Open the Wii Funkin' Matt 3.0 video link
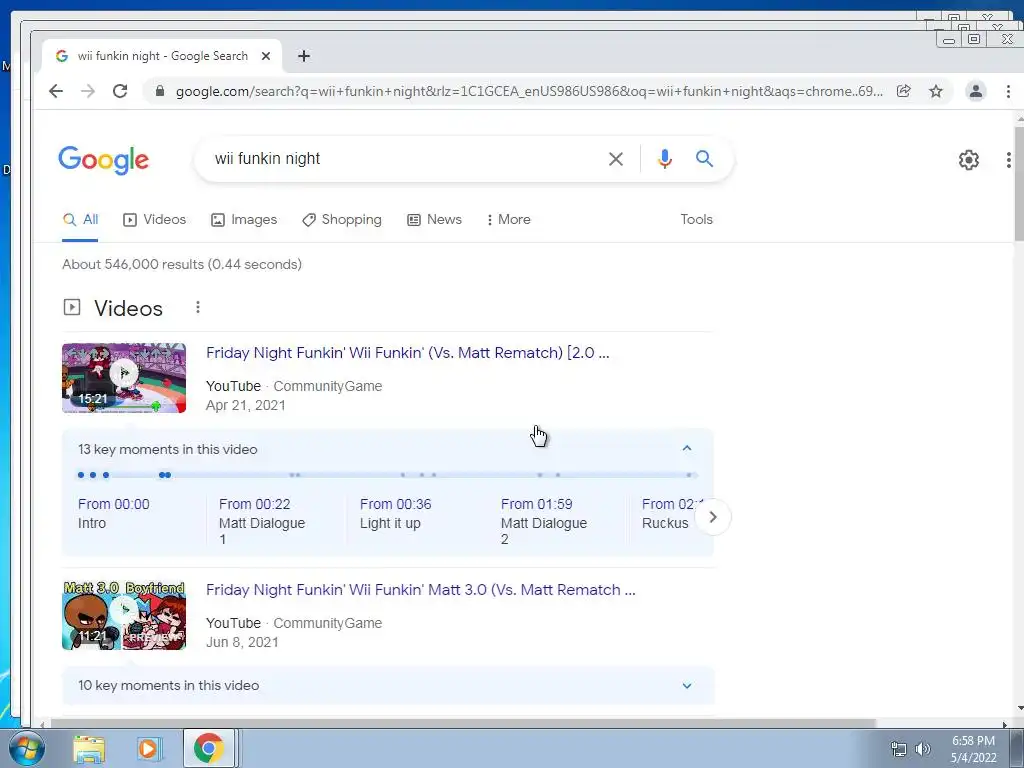The height and width of the screenshot is (768, 1024). pyautogui.click(x=421, y=590)
